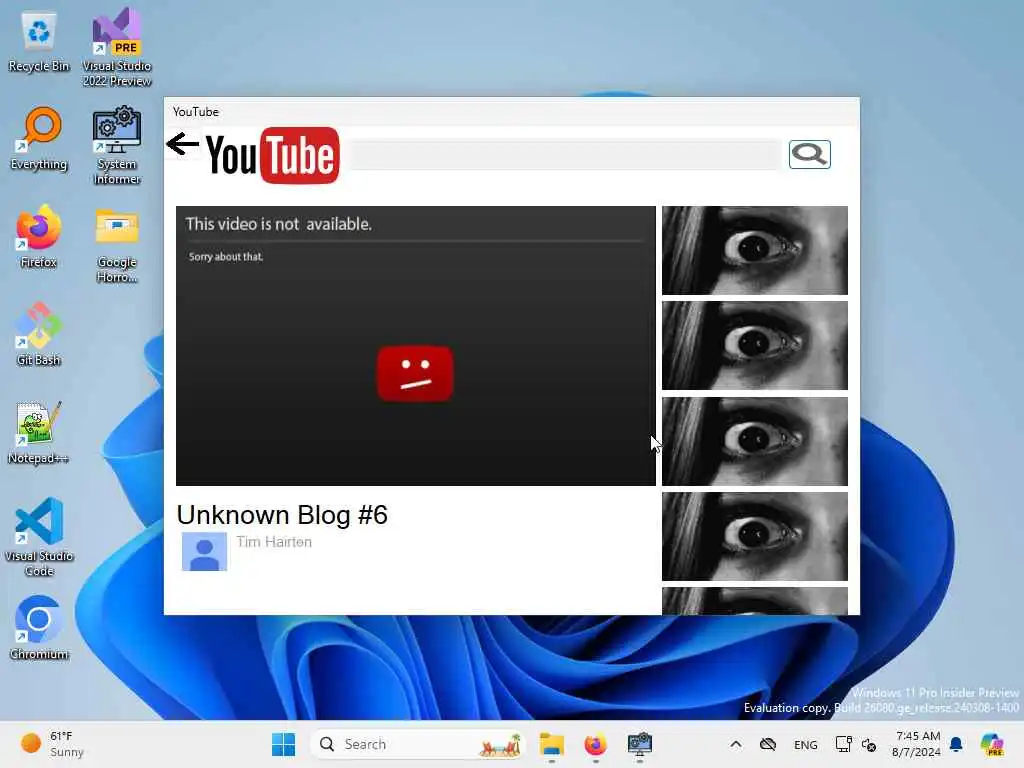The height and width of the screenshot is (768, 1024).
Task: Open the clock showing 7:45 AM
Action: (917, 744)
